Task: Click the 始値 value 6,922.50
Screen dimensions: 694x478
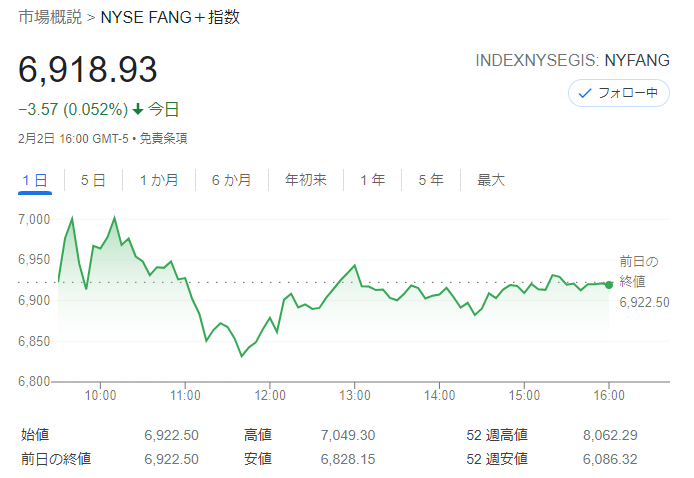Action: click(171, 436)
